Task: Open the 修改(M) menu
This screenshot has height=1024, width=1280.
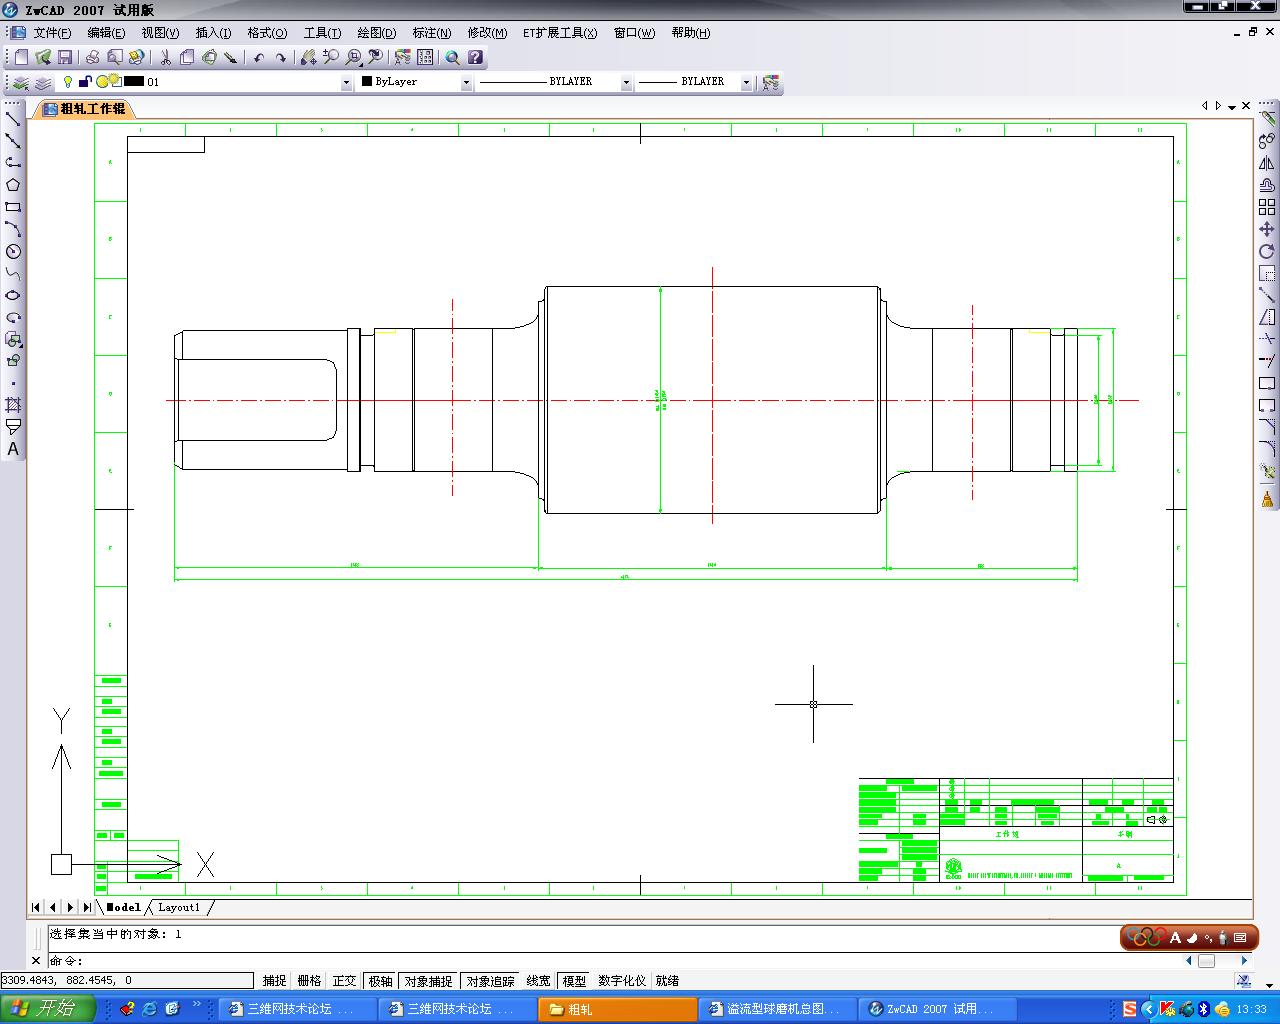Action: pyautogui.click(x=487, y=33)
